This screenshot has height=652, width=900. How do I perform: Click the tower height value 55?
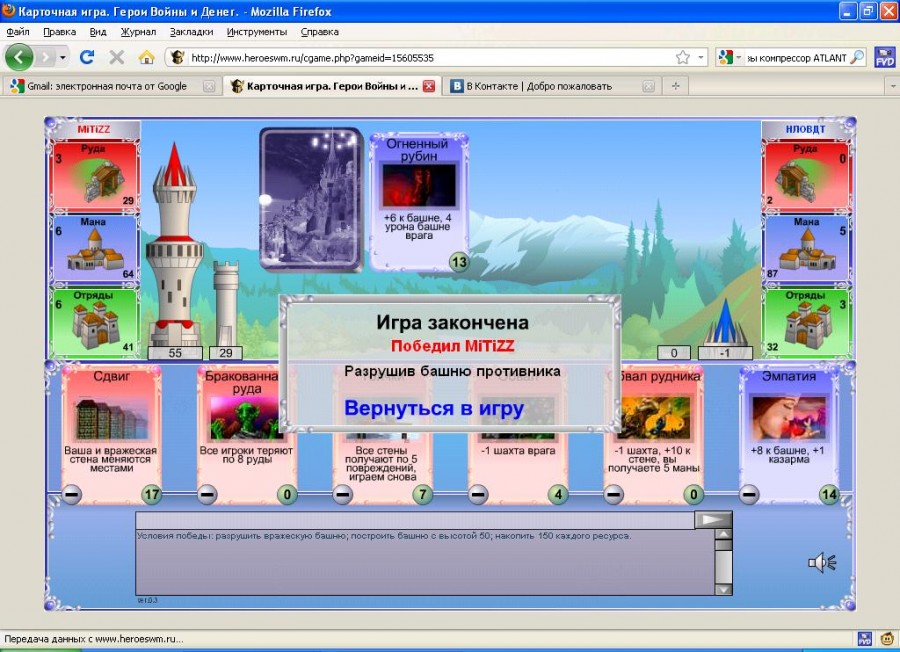click(175, 353)
